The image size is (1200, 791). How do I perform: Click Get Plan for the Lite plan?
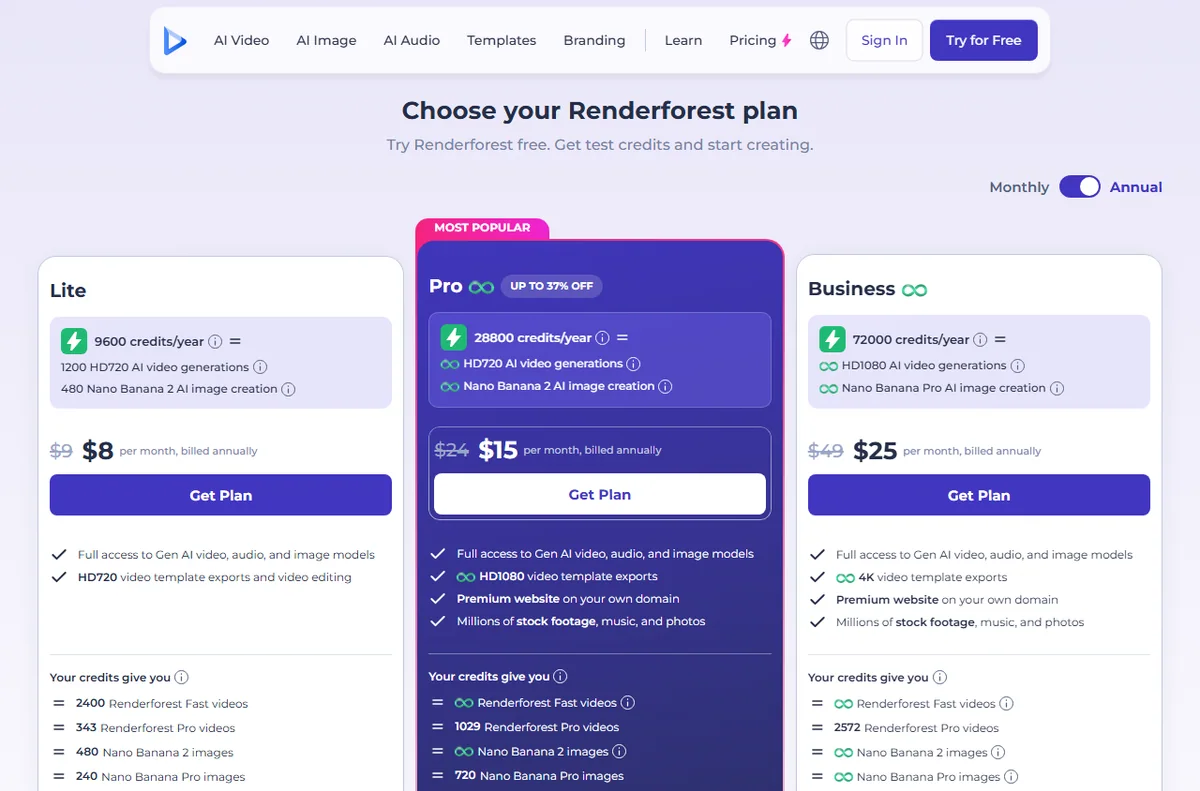tap(221, 495)
